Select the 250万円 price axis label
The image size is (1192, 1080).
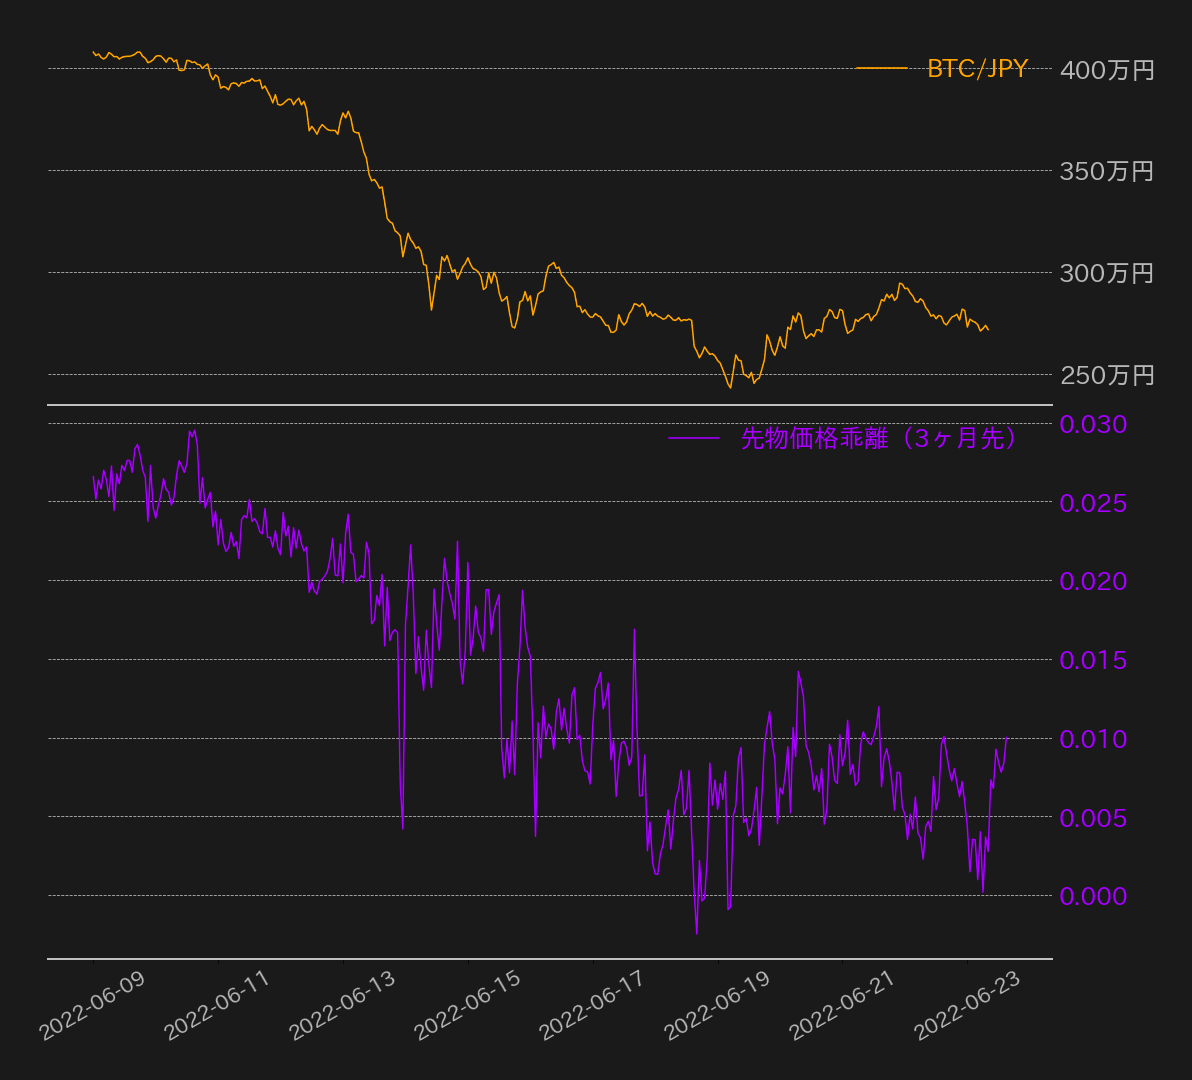[1107, 375]
